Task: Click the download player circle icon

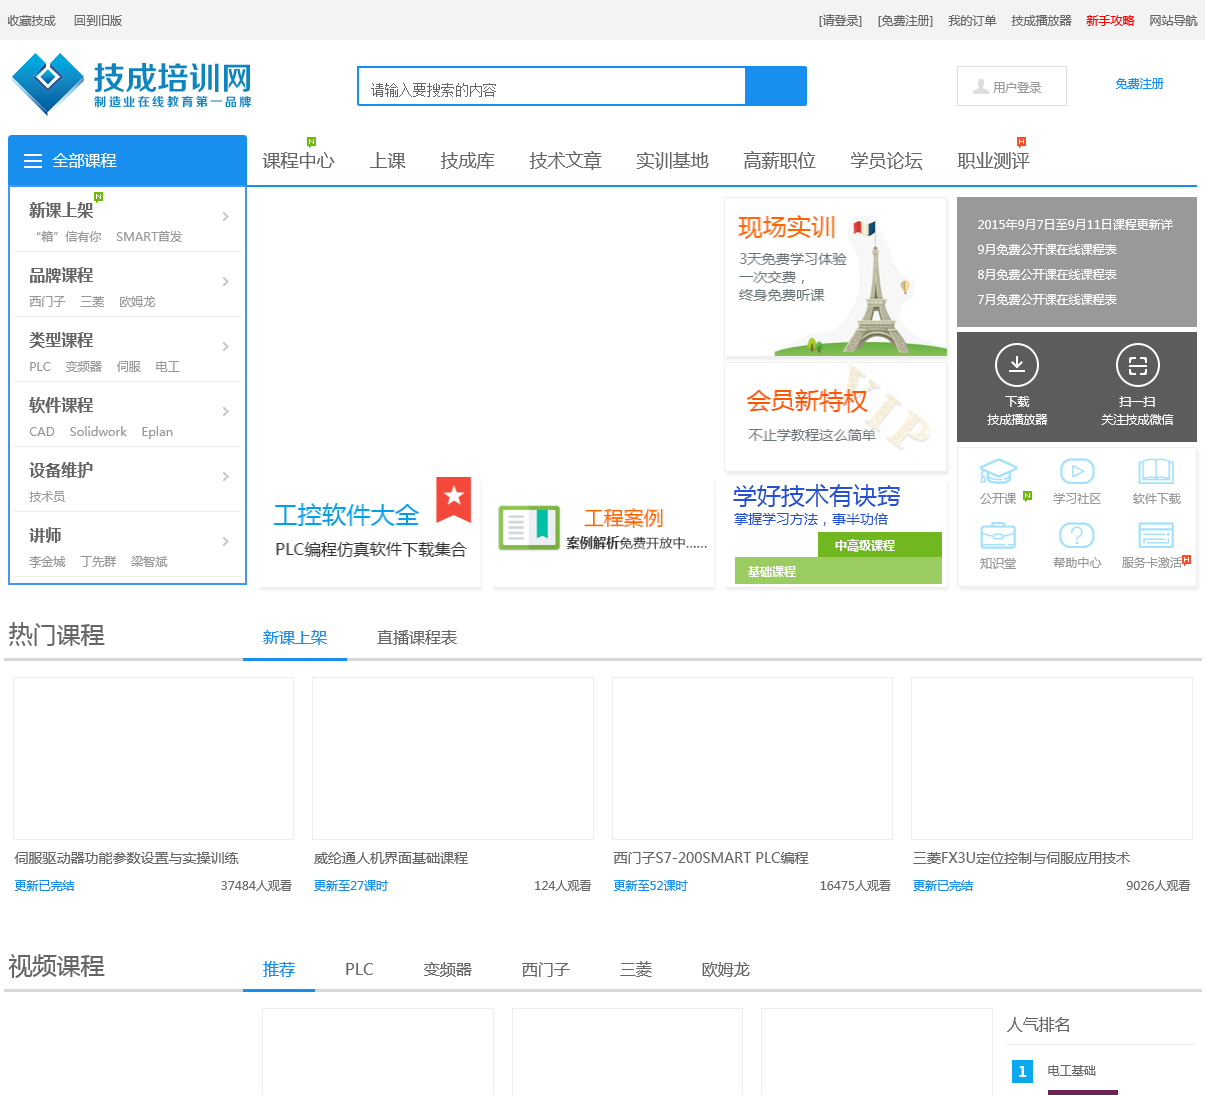Action: click(1017, 365)
